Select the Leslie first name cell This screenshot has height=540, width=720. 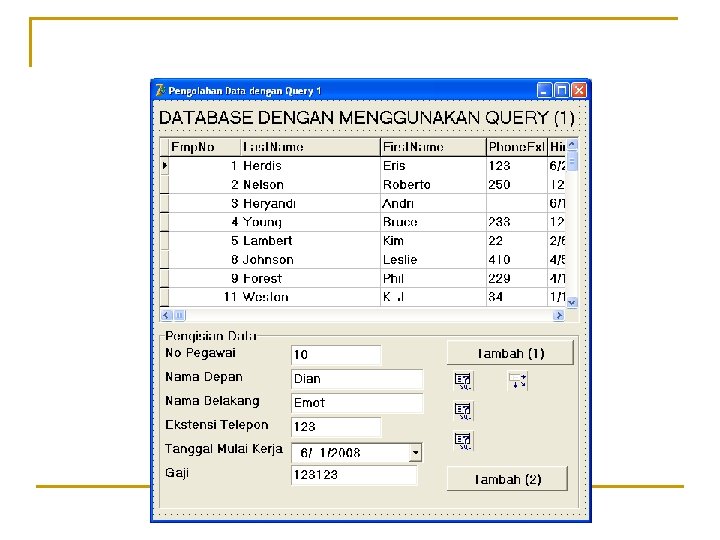[x=433, y=260]
